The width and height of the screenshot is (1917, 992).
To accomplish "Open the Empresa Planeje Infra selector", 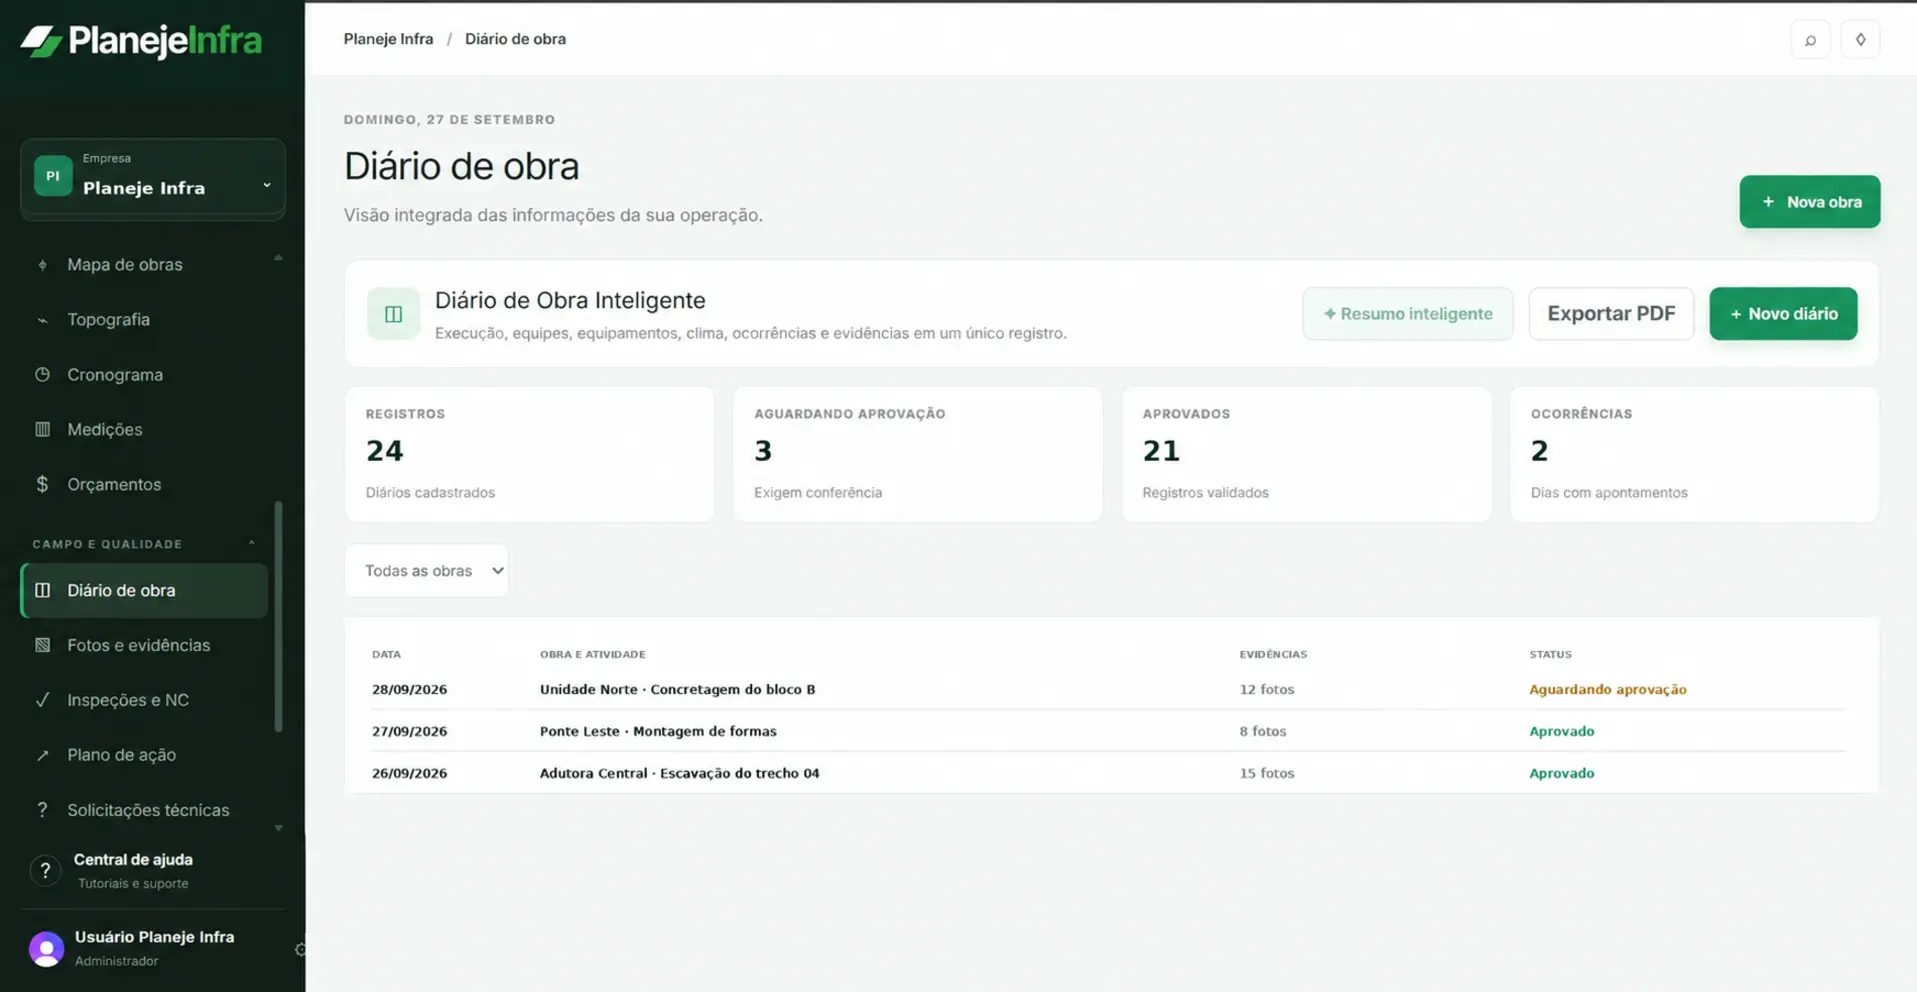I will click(153, 178).
